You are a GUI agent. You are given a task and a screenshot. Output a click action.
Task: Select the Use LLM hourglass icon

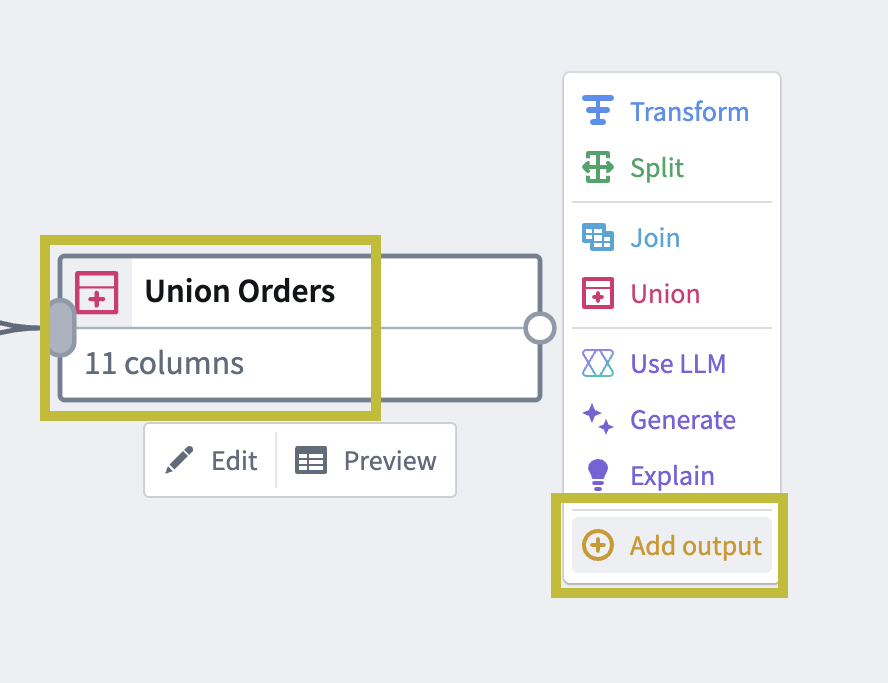[x=597, y=363]
